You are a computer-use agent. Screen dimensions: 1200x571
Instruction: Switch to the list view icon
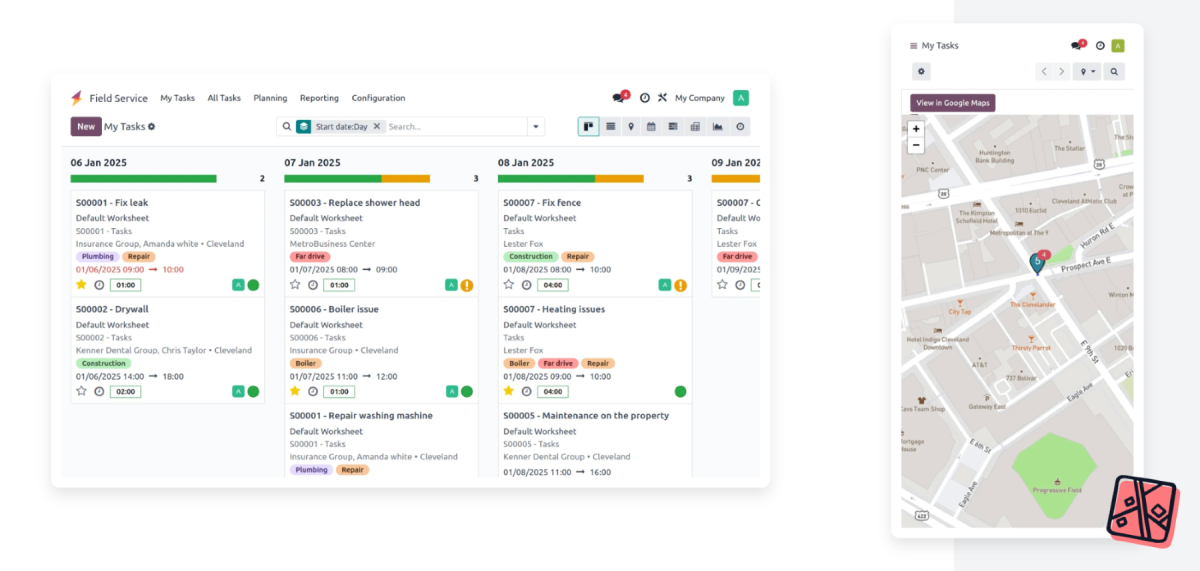point(610,127)
